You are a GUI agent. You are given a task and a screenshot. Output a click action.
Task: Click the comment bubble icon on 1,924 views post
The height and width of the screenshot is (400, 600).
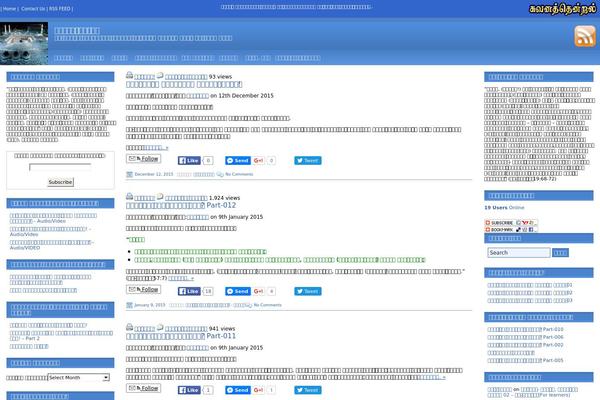pyautogui.click(x=160, y=197)
